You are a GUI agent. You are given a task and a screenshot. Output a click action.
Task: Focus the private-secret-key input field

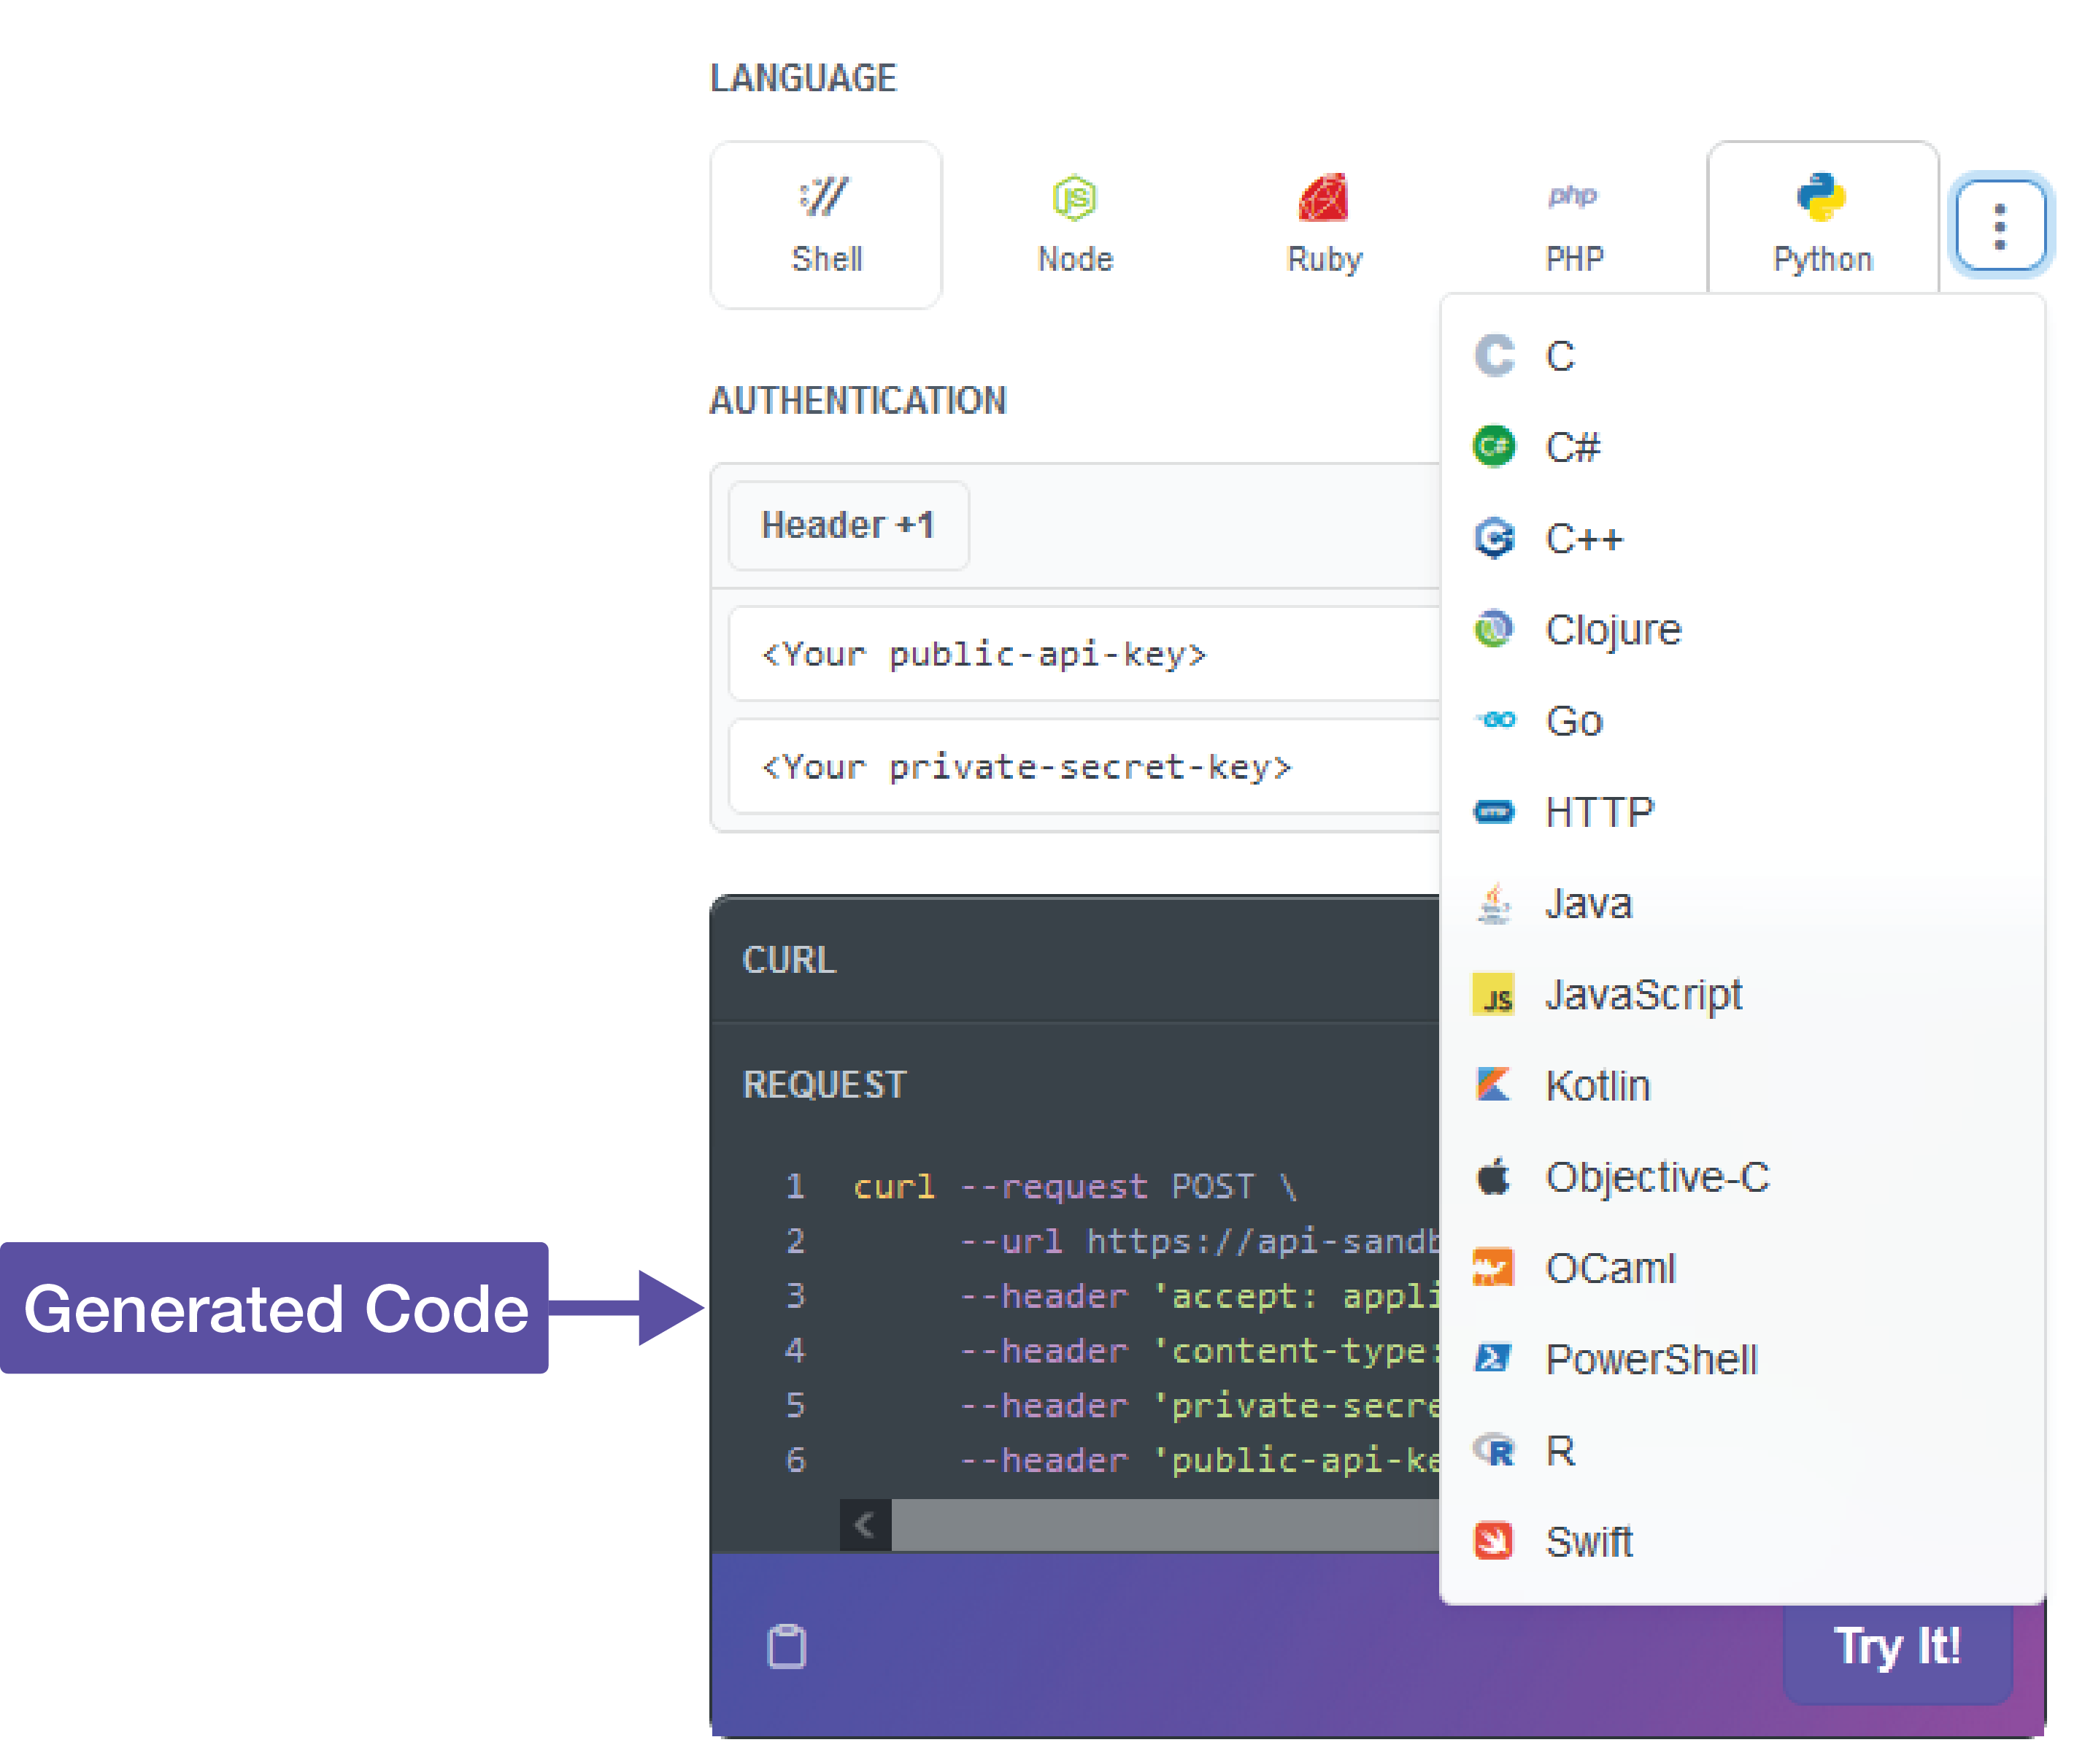coord(1080,767)
